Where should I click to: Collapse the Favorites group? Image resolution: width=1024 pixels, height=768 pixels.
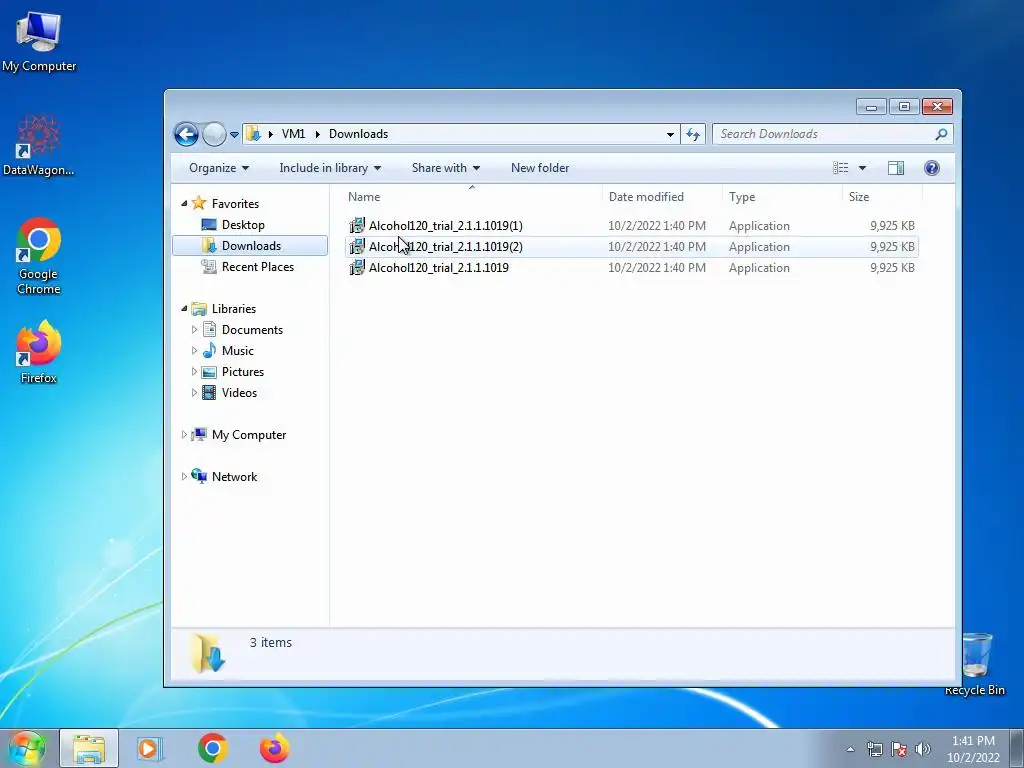coord(184,204)
